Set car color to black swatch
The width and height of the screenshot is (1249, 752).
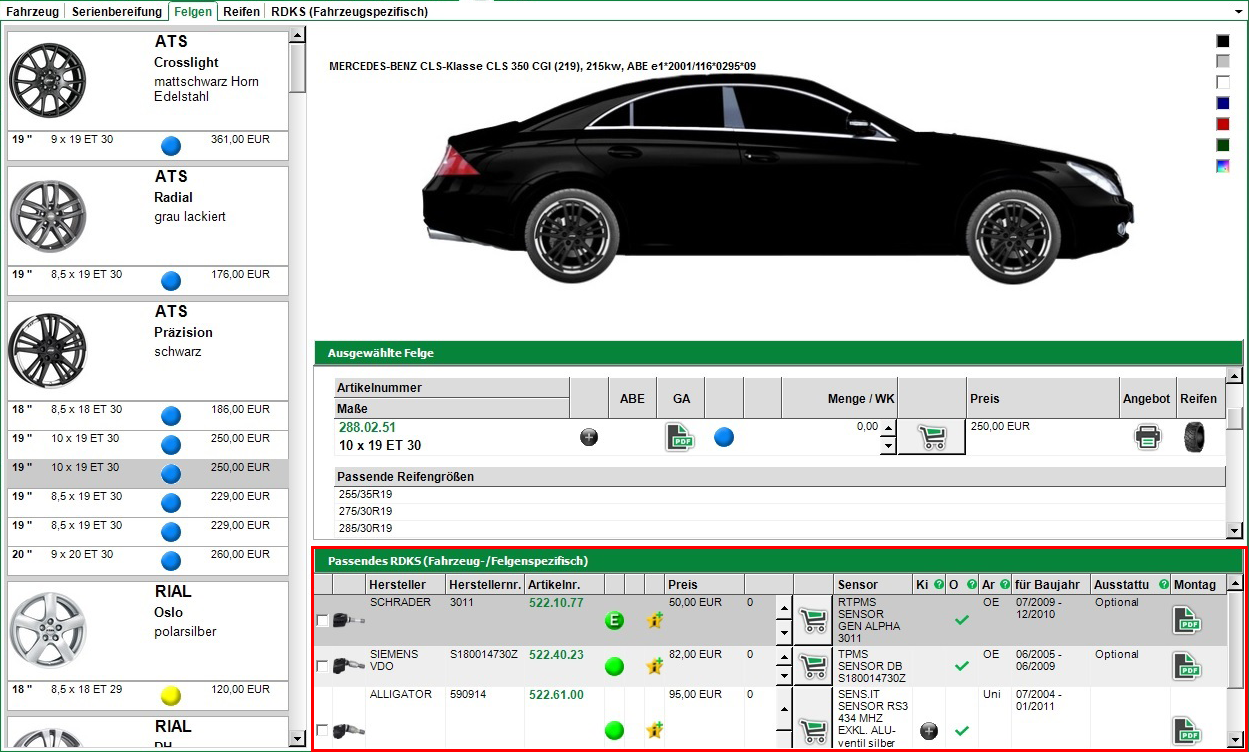tap(1222, 41)
